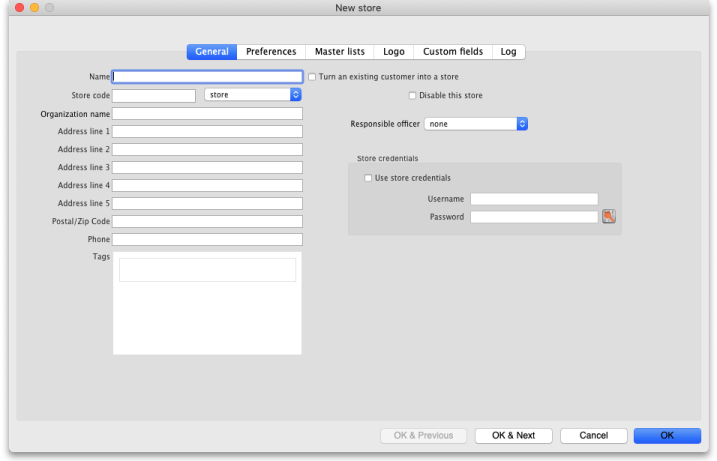Focus the Name input field

207,76
